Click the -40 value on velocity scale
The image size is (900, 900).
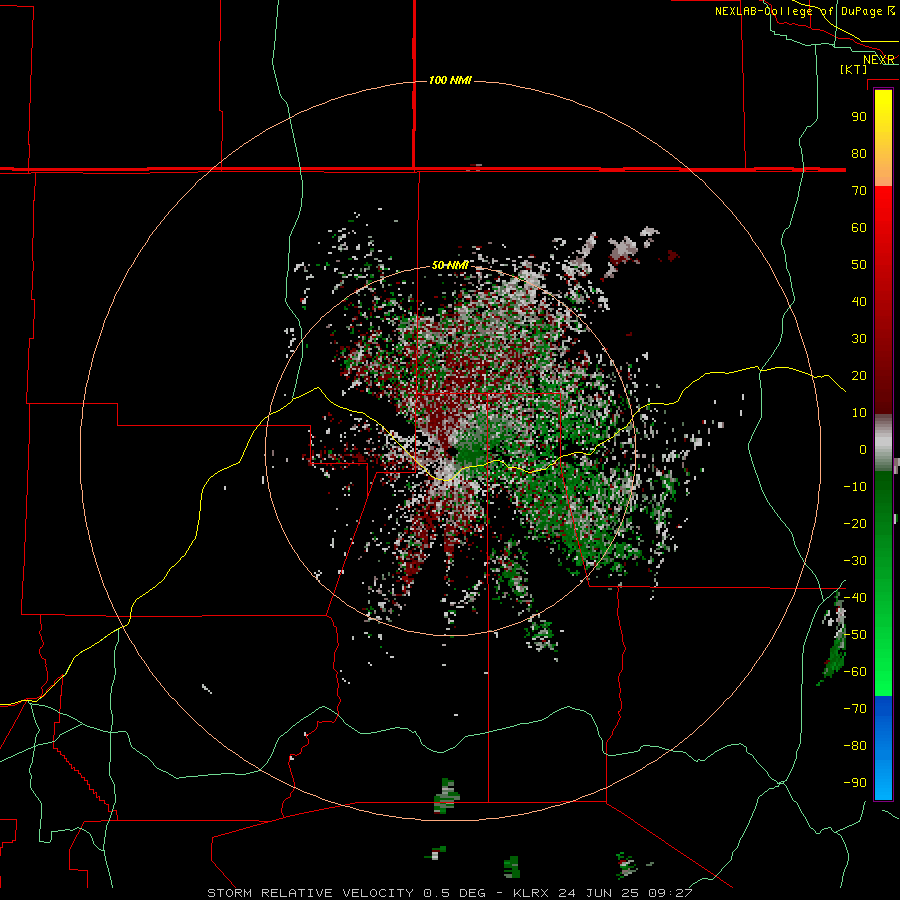pos(855,598)
